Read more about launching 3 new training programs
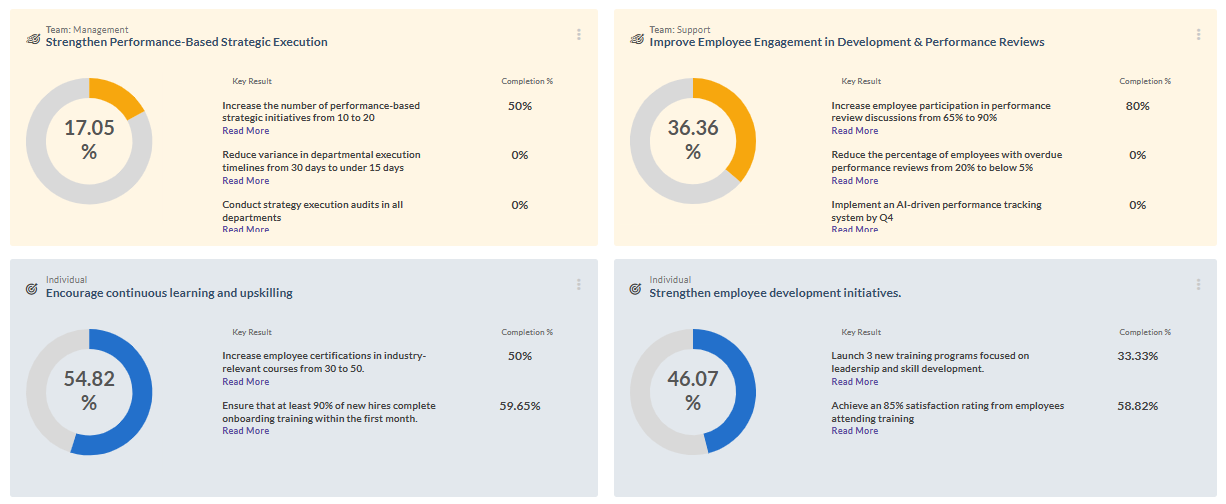 pos(855,382)
